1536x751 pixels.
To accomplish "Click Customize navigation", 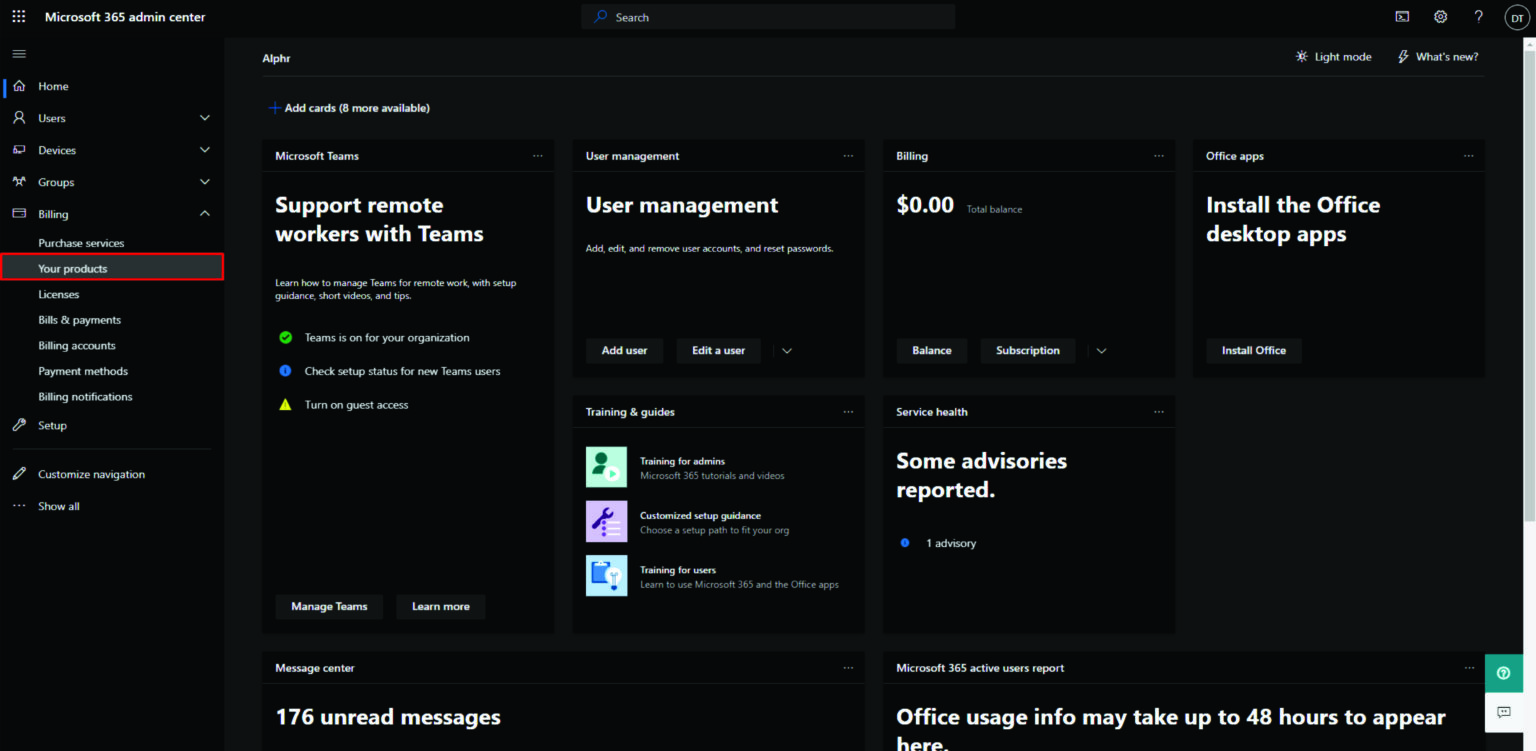I will [91, 474].
